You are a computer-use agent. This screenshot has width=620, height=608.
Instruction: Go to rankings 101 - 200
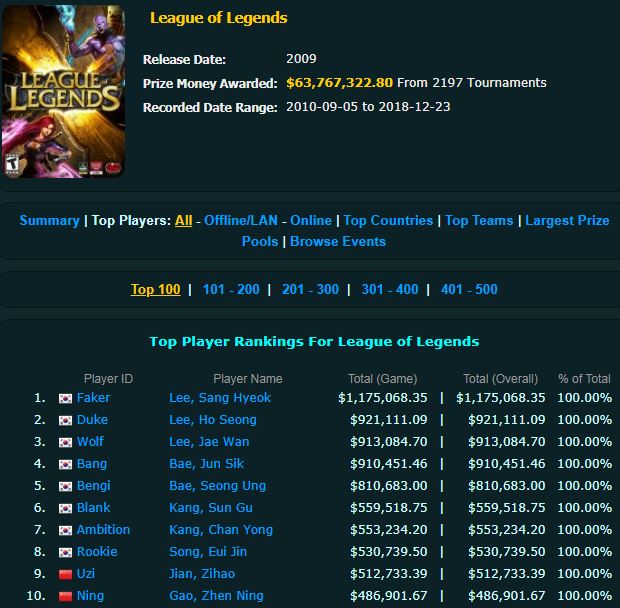[231, 289]
